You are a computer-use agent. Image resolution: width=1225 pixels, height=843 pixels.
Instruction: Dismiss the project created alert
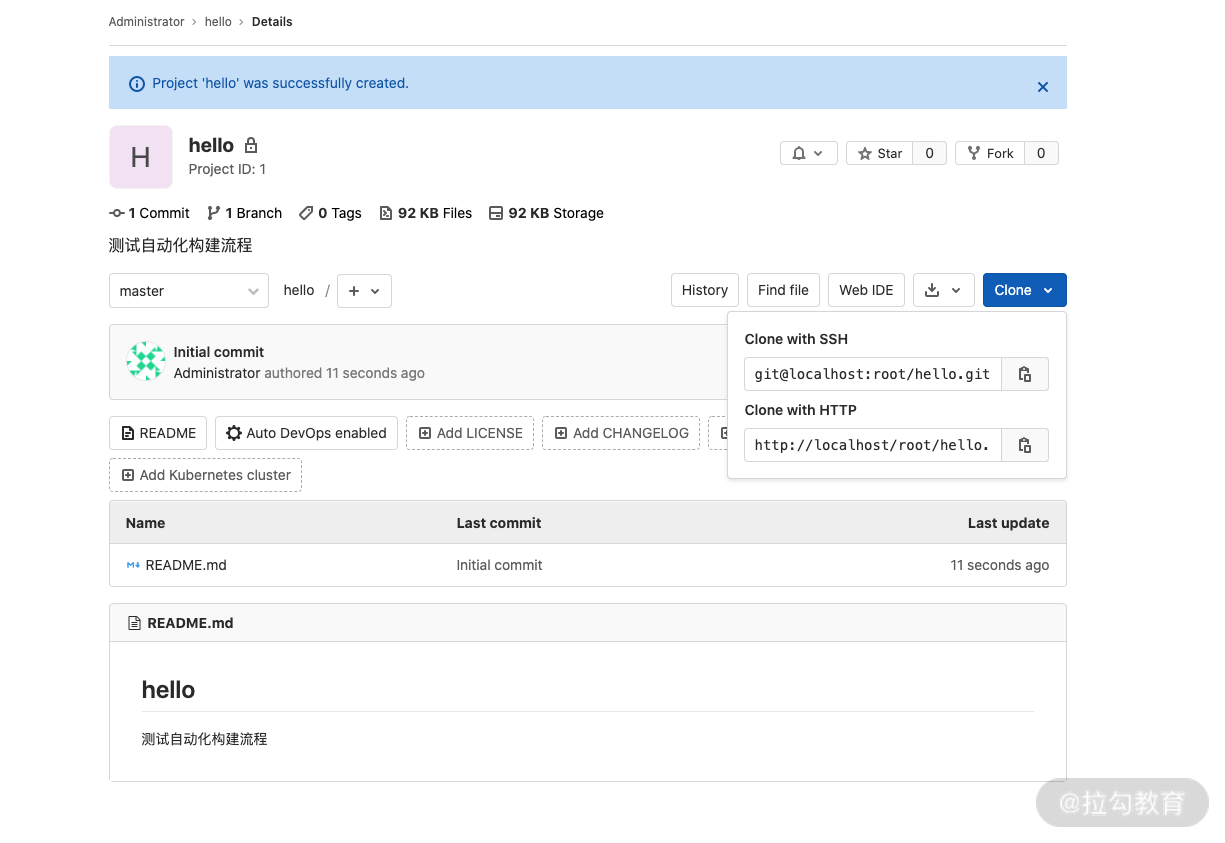tap(1042, 87)
